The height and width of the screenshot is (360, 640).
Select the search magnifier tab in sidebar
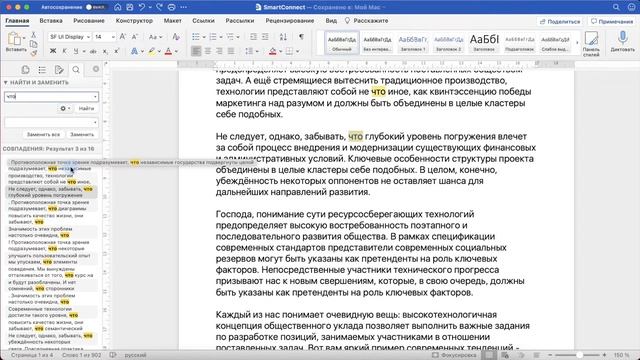[x=76, y=70]
